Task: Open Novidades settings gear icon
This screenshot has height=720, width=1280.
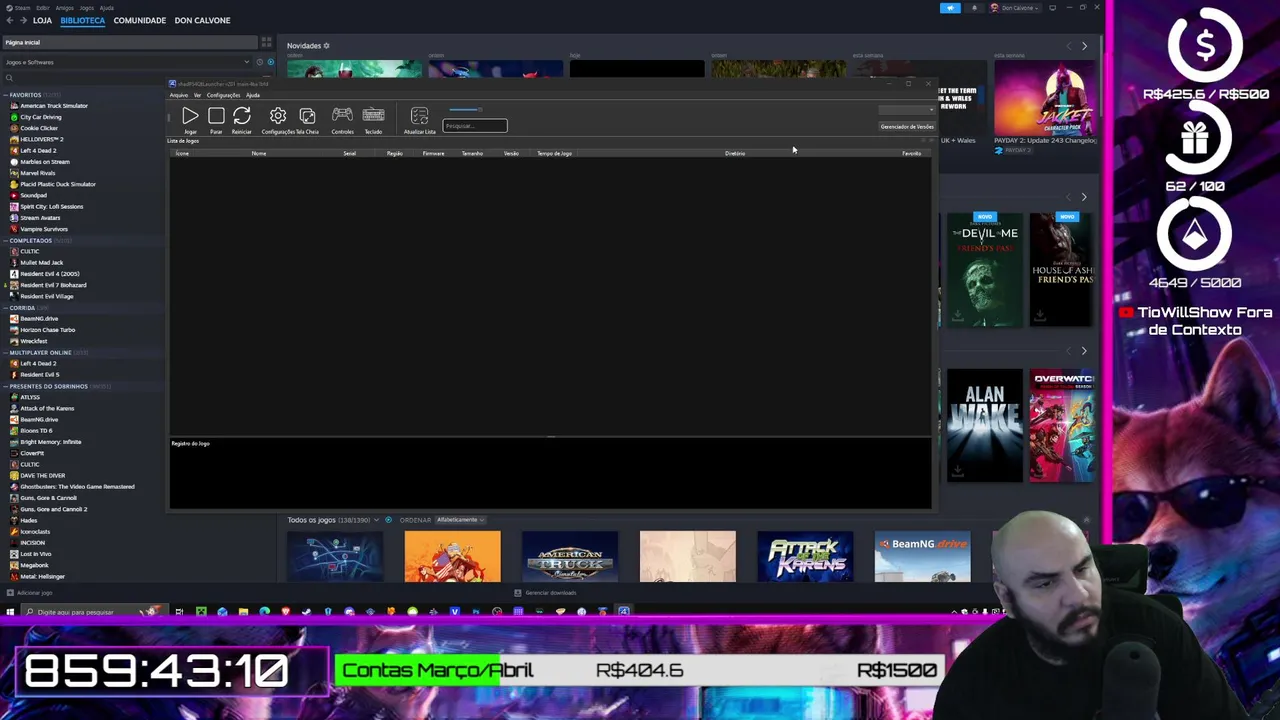Action: 326,45
